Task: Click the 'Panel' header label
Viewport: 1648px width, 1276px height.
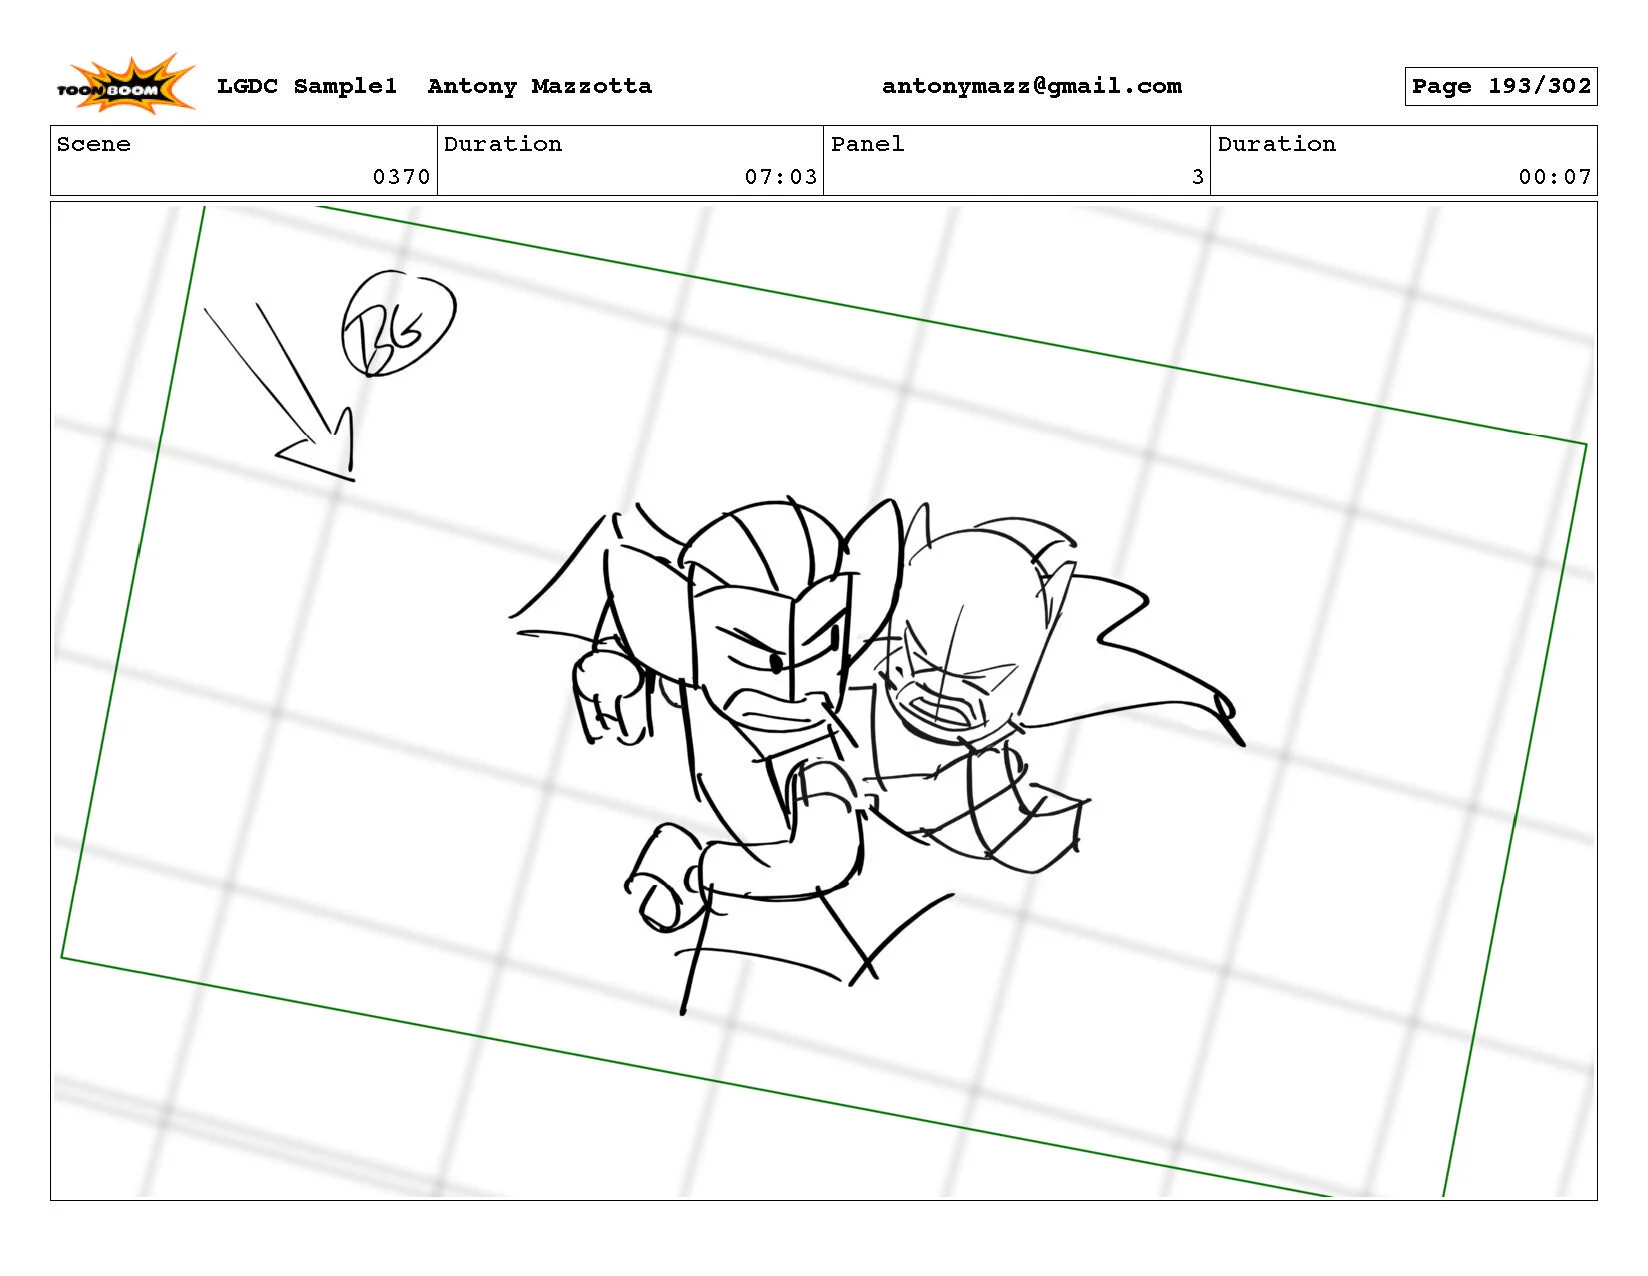Action: tap(867, 144)
